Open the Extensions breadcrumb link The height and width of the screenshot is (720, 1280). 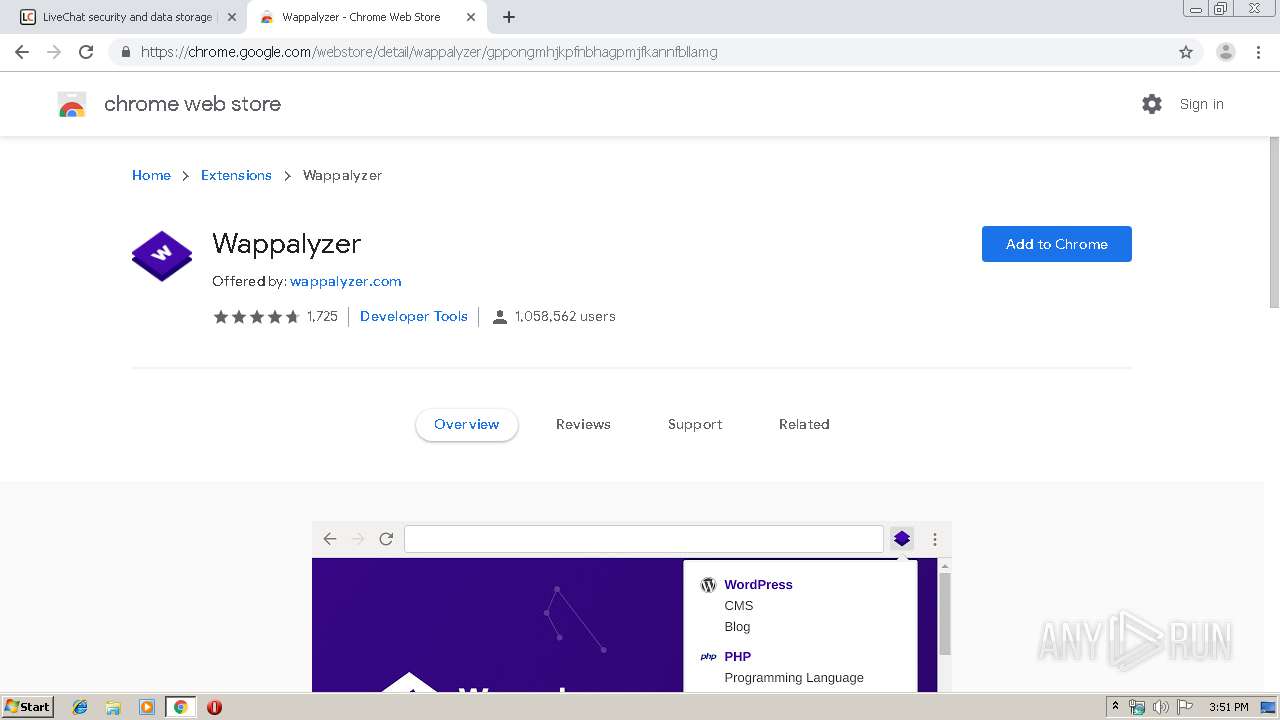tap(236, 175)
